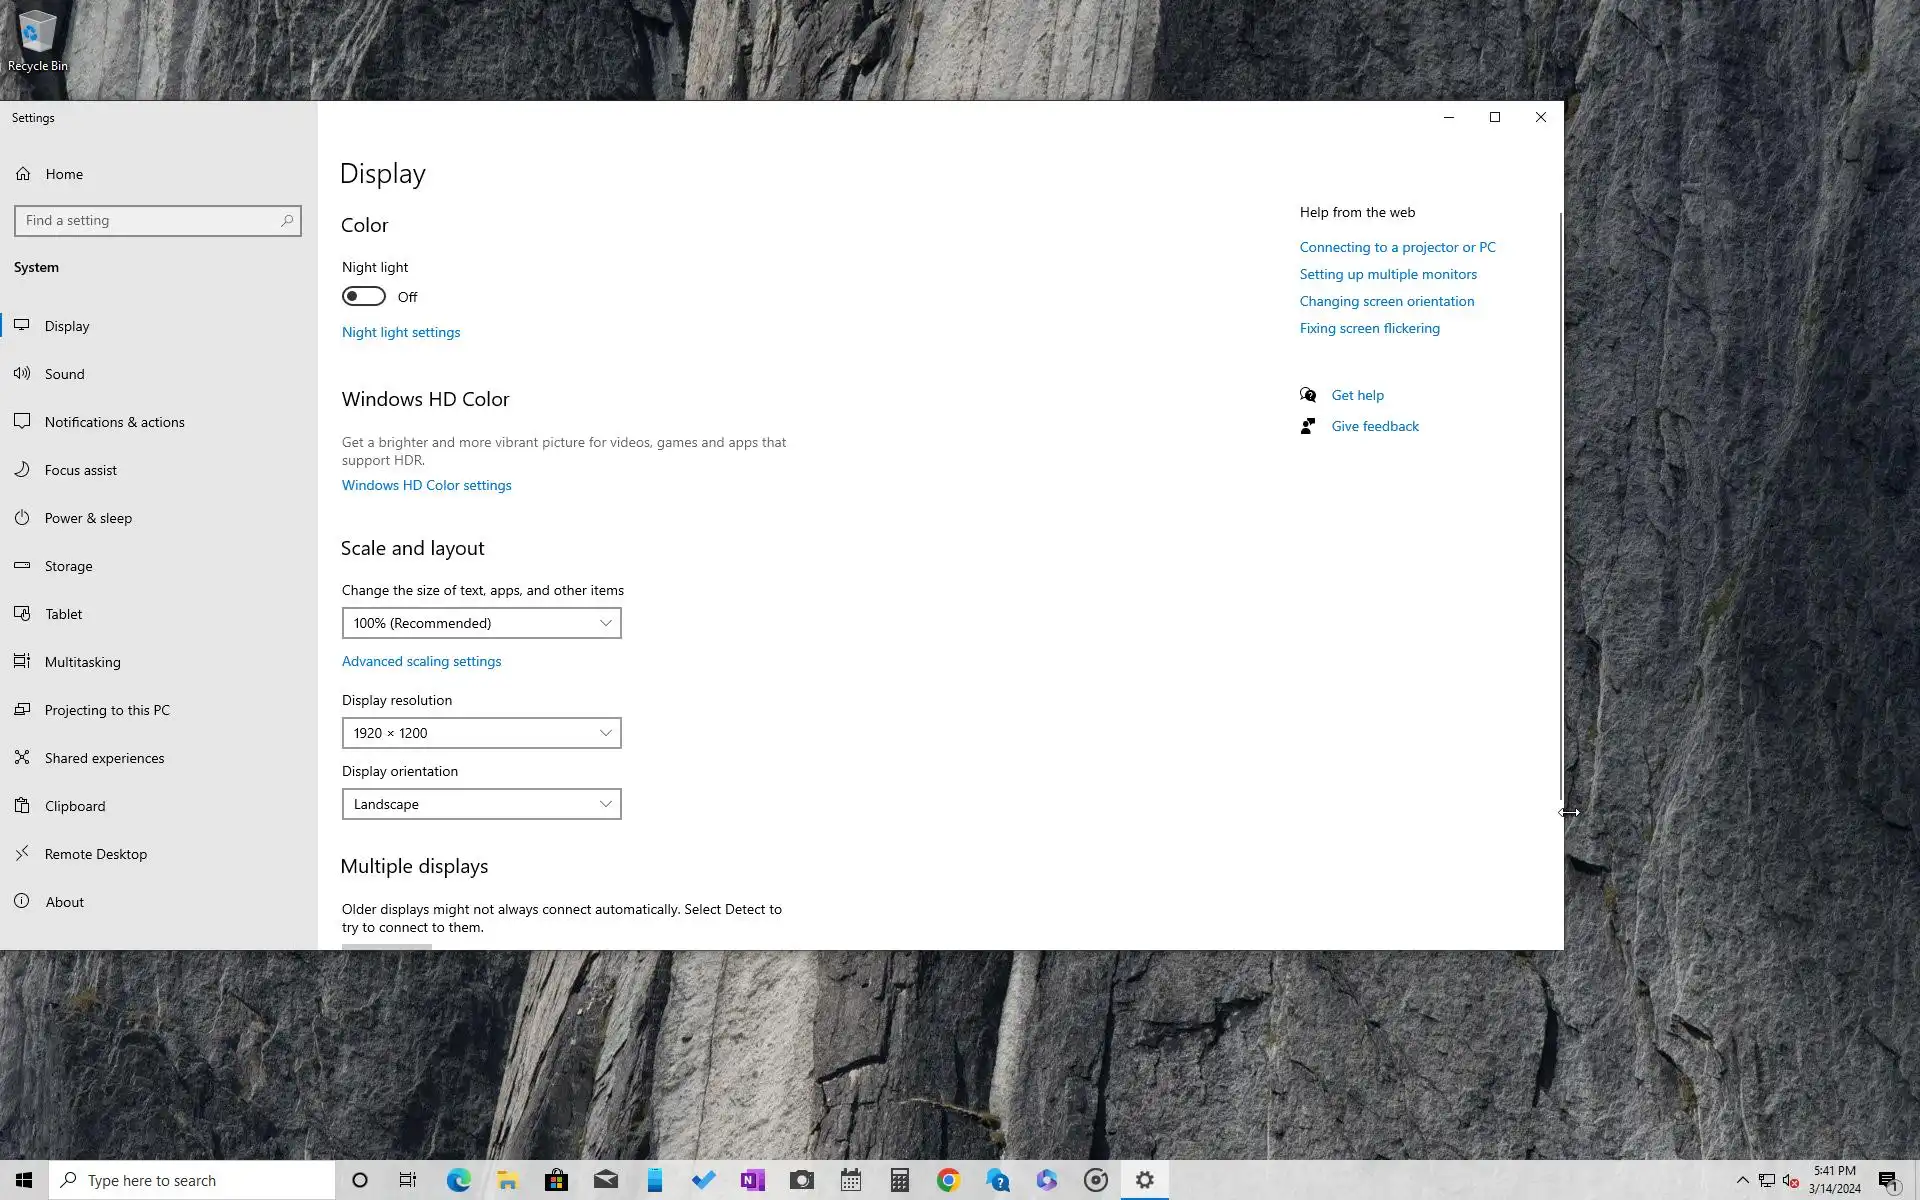The image size is (1920, 1200).
Task: Open Windows HD Color settings link
Action: click(426, 485)
